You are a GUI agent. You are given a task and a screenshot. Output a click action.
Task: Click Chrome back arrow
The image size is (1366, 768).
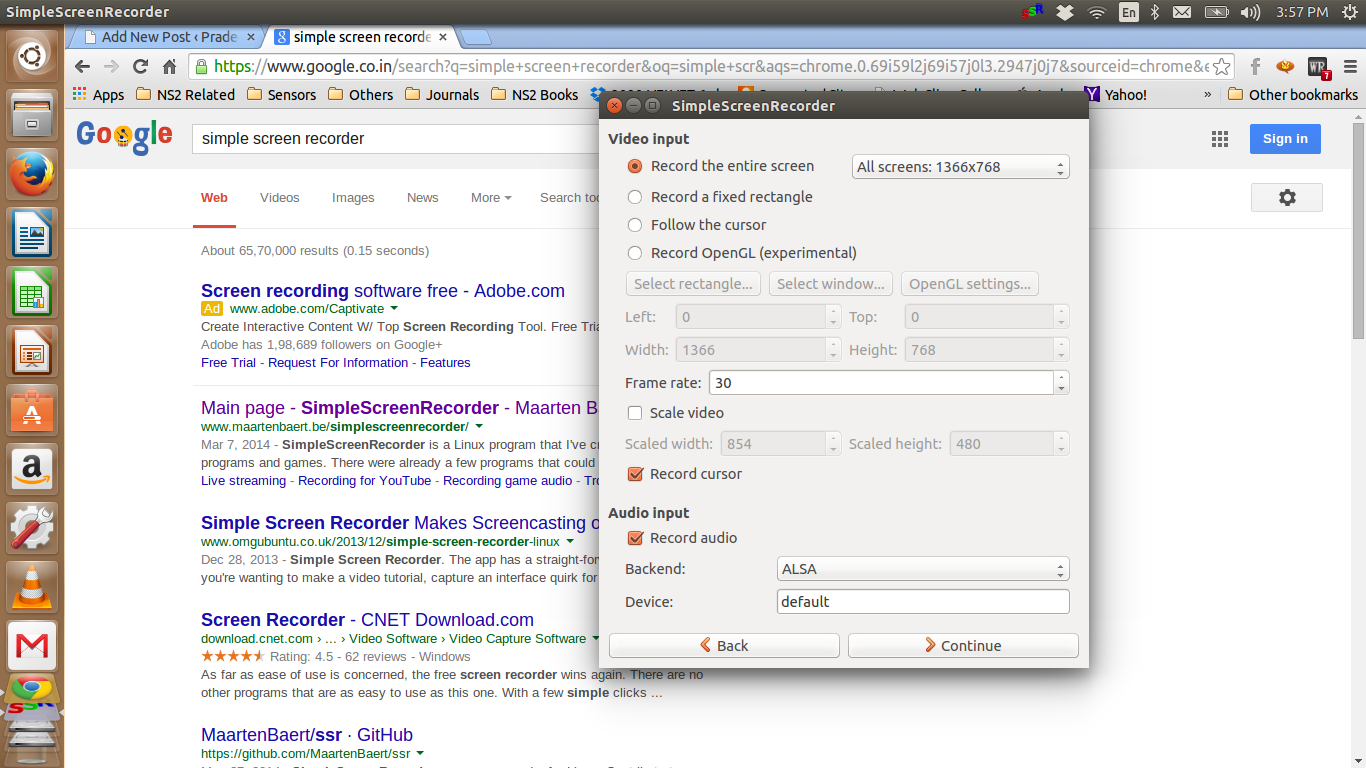[x=82, y=67]
